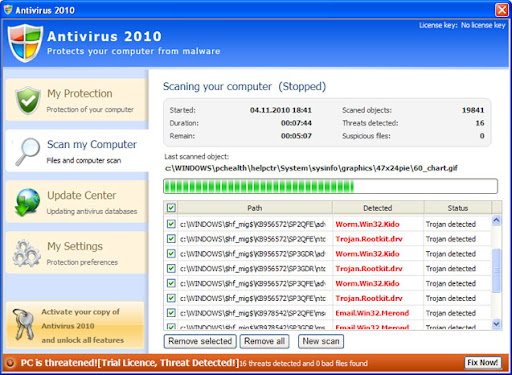Click the red warning status bar icon

pos(10,363)
